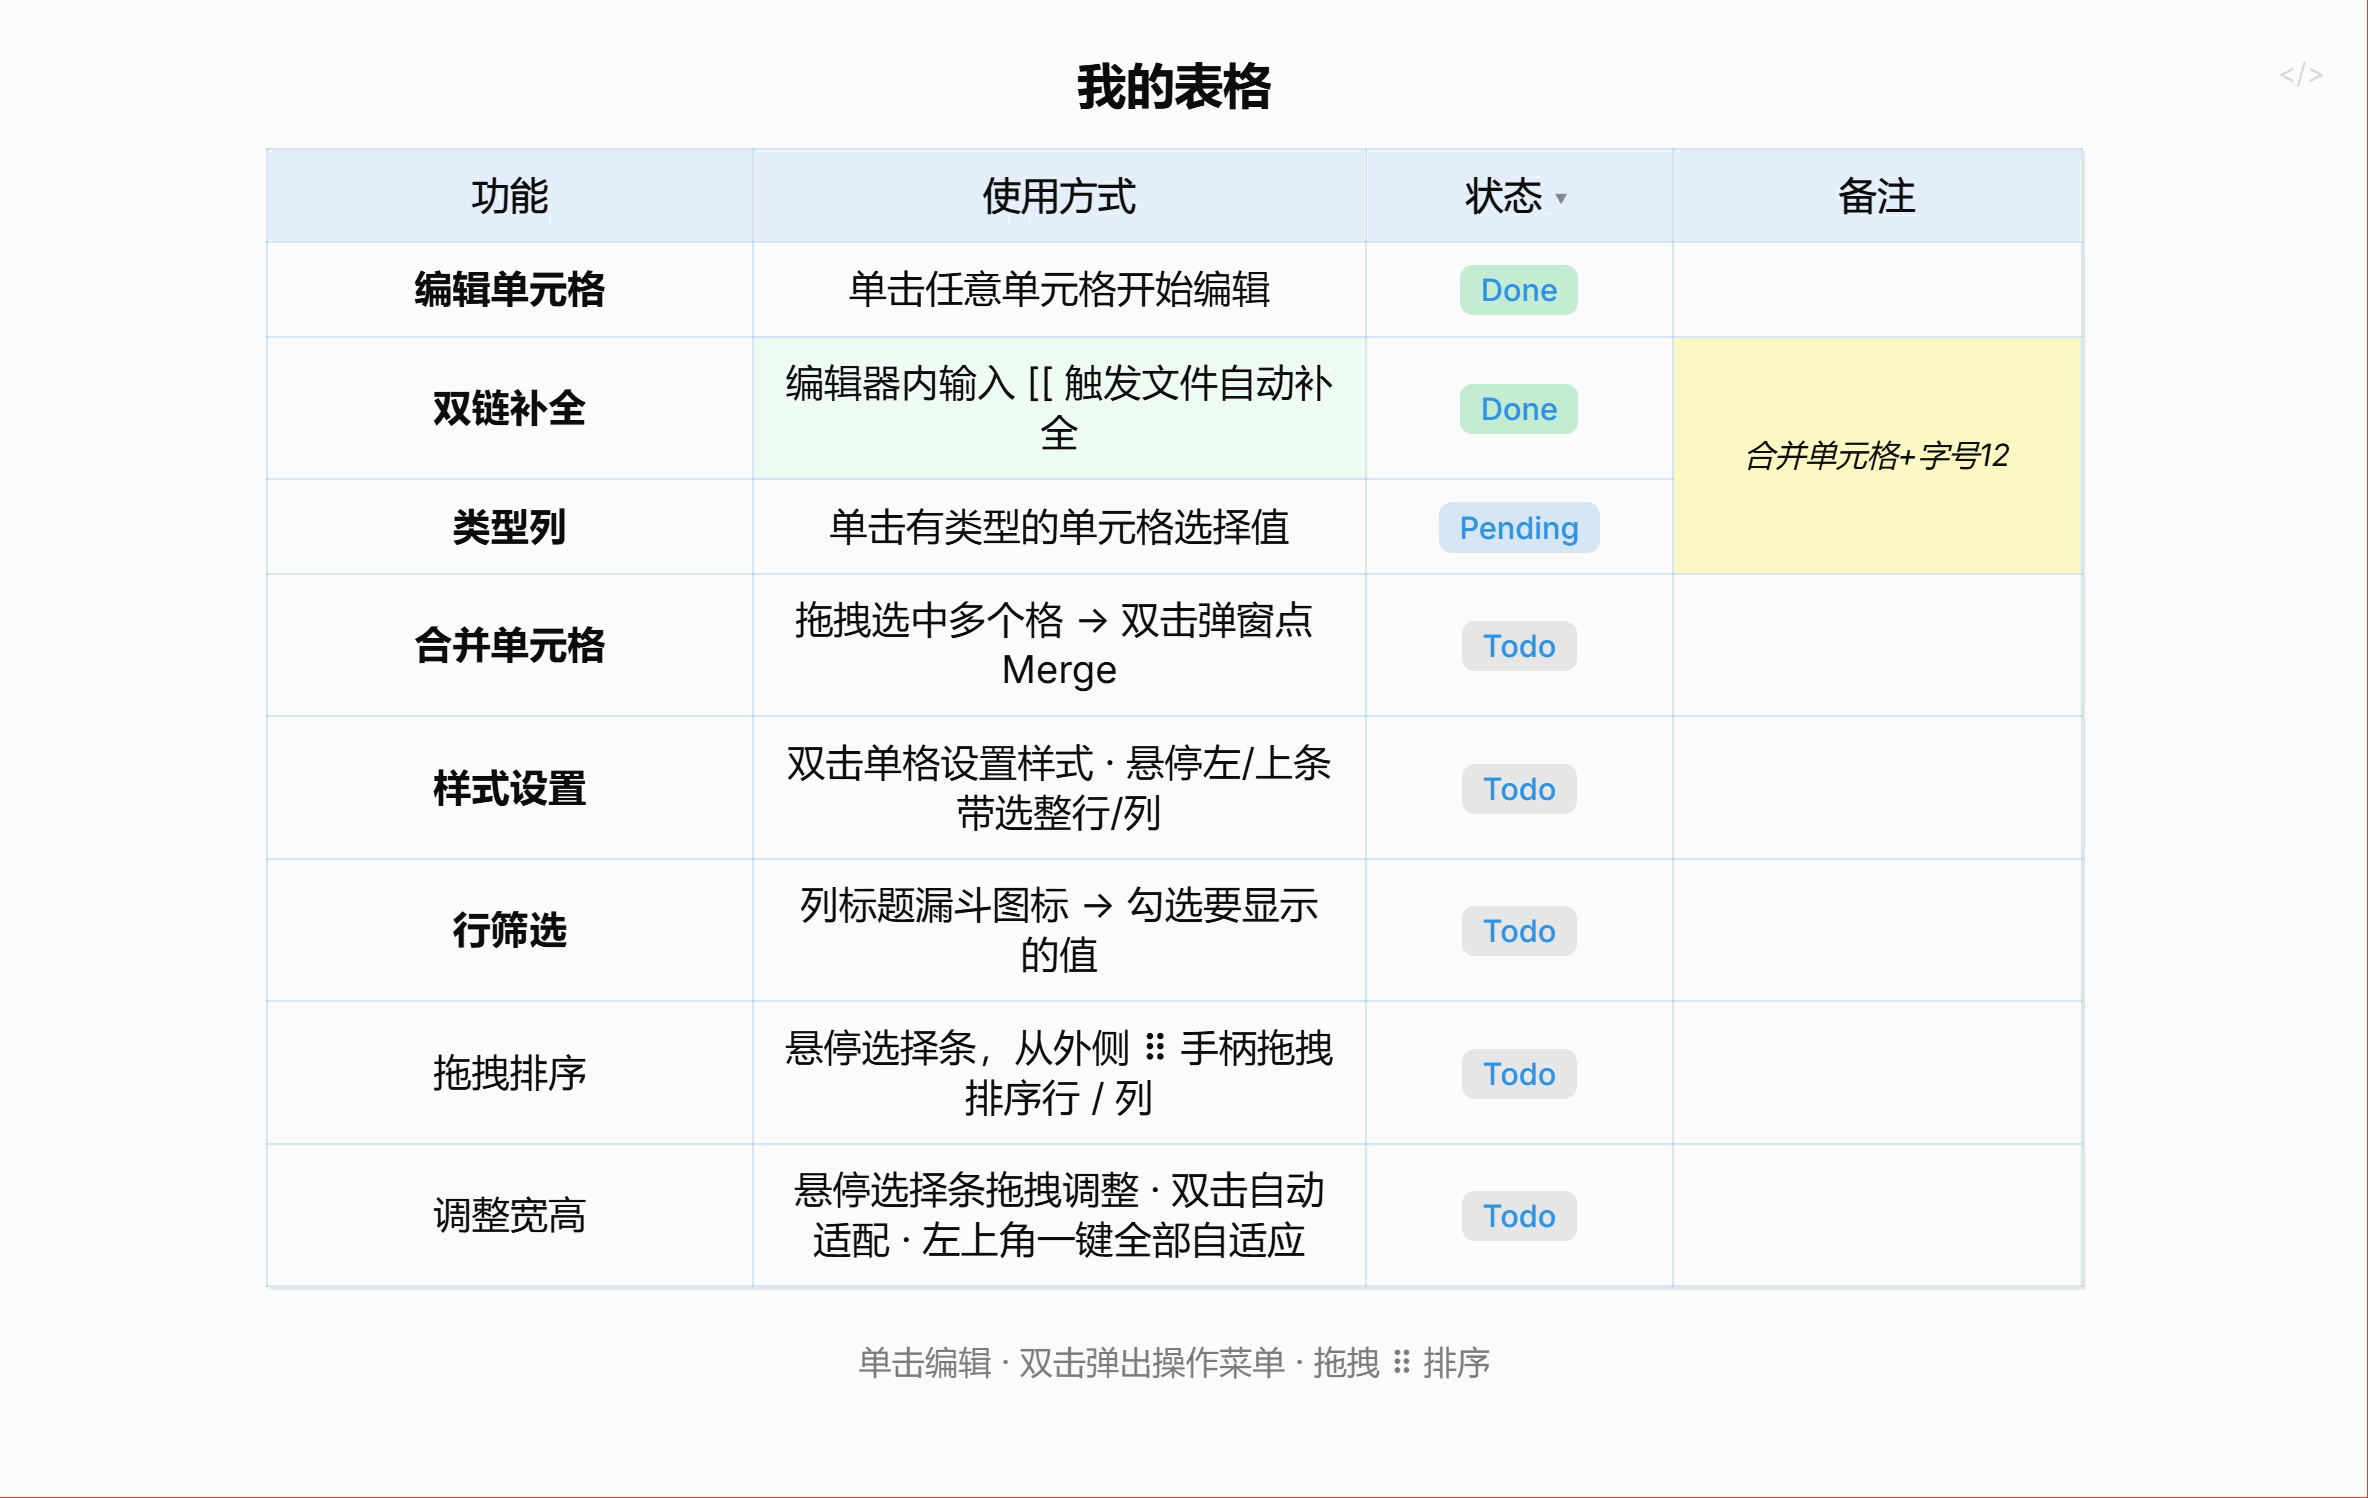The height and width of the screenshot is (1498, 2368).
Task: Click the 列标题漏斗图标 cell
Action: click(1059, 930)
